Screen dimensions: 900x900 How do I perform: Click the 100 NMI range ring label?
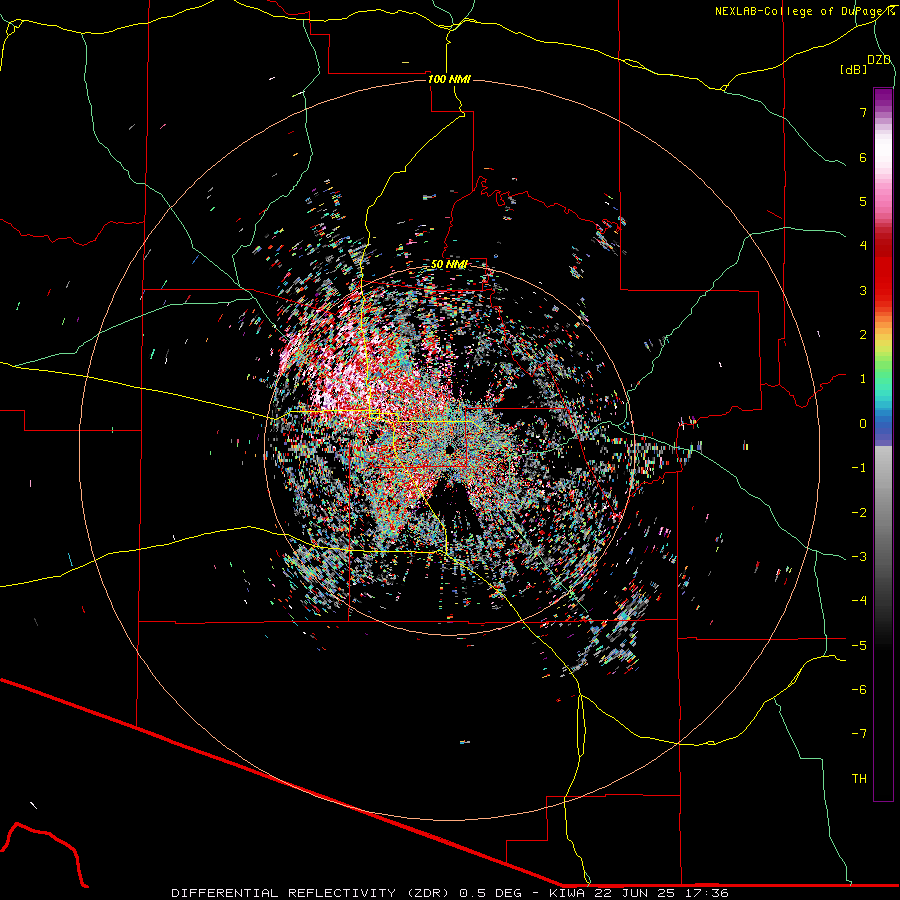tap(449, 79)
